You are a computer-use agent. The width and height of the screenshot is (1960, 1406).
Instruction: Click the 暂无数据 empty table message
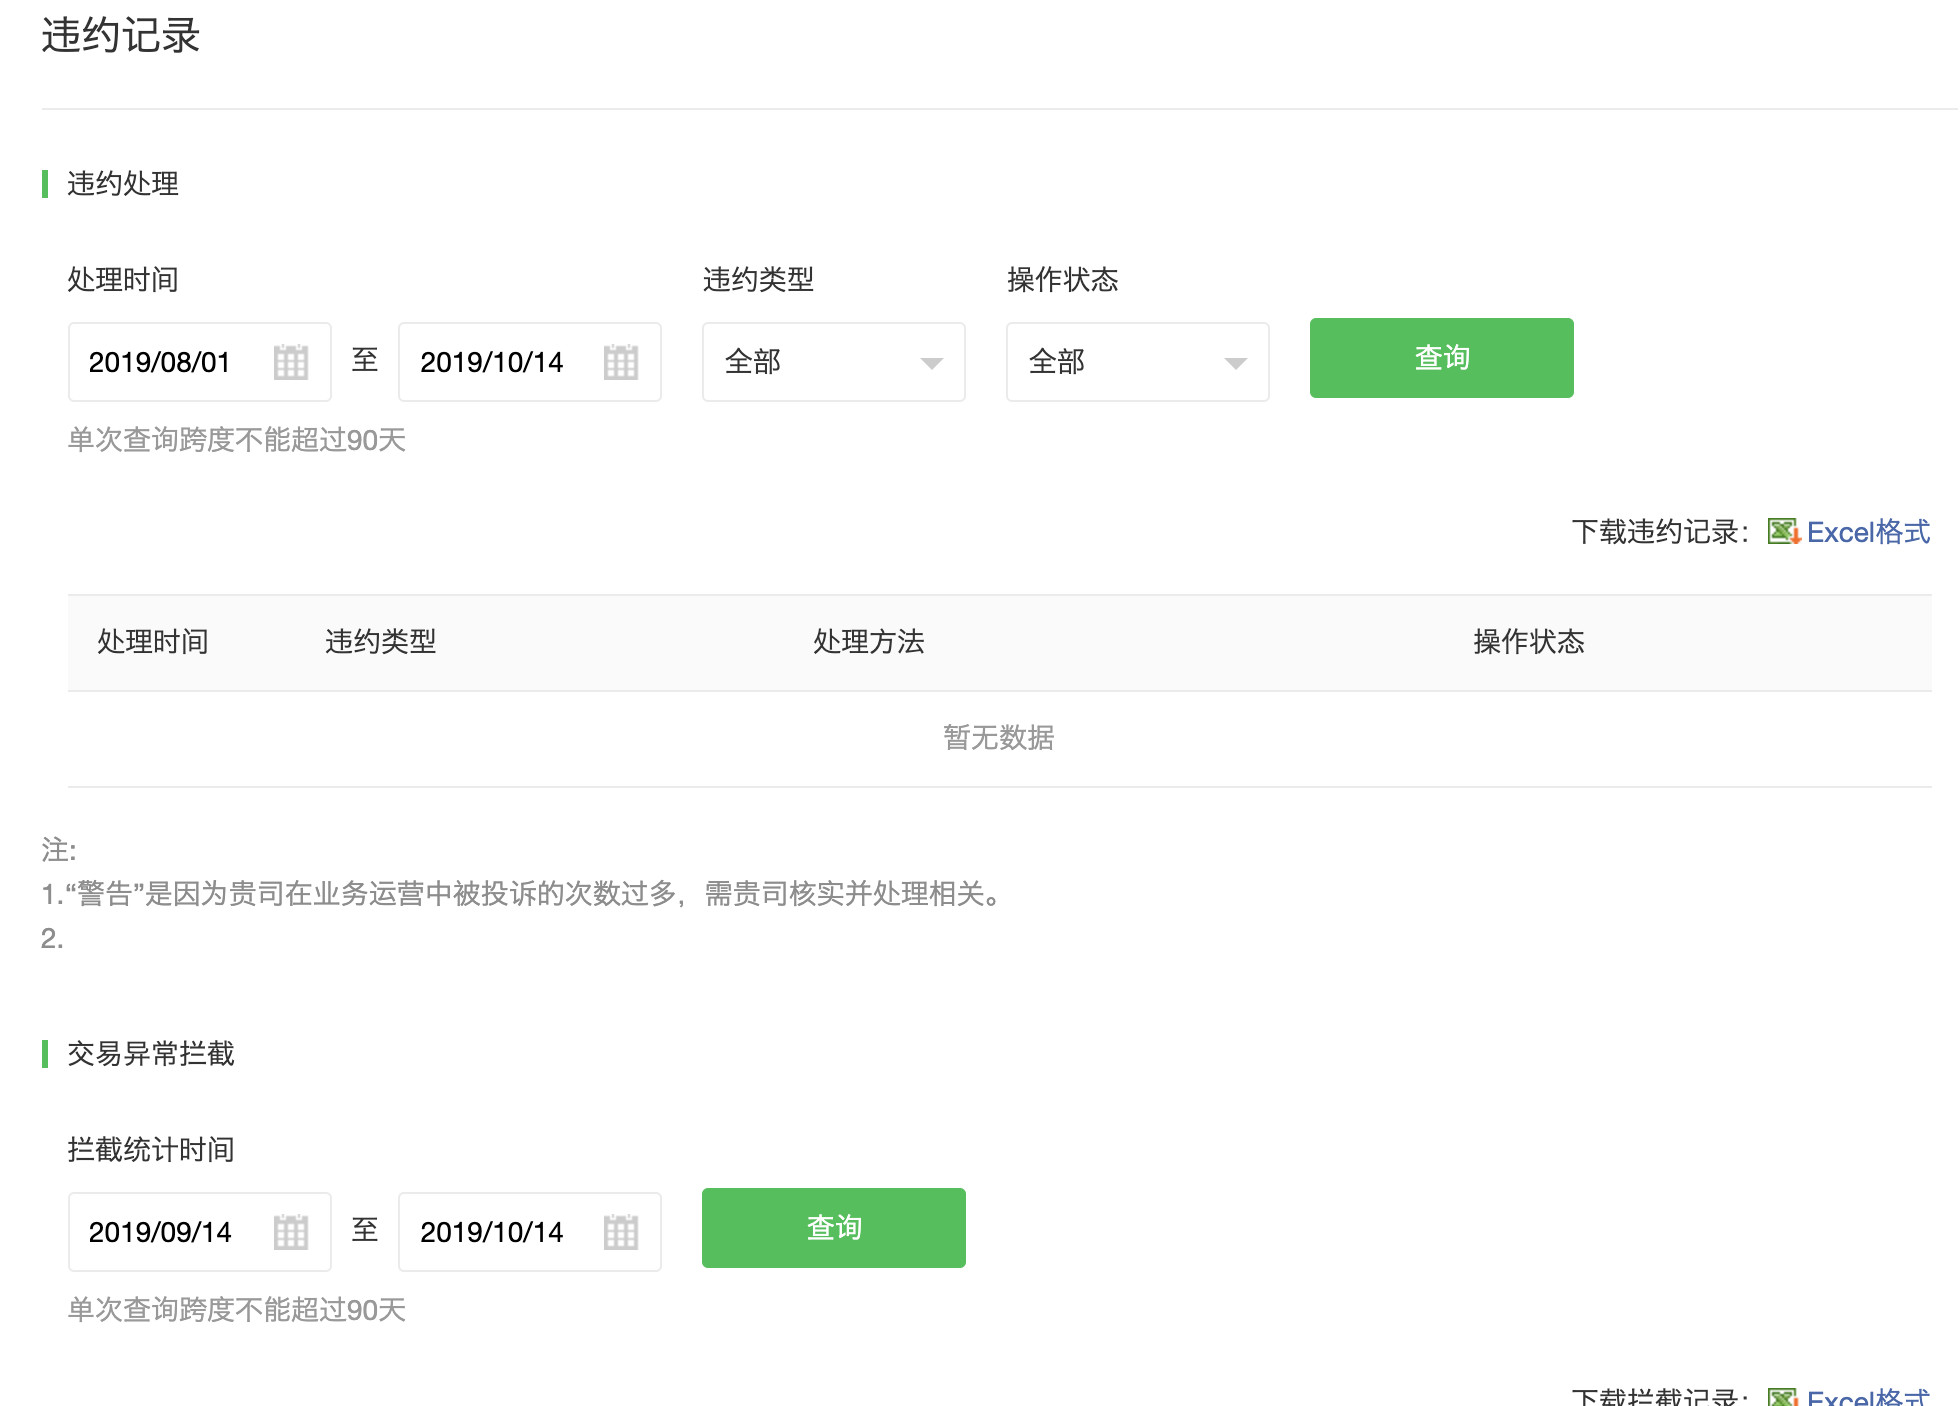pos(999,738)
